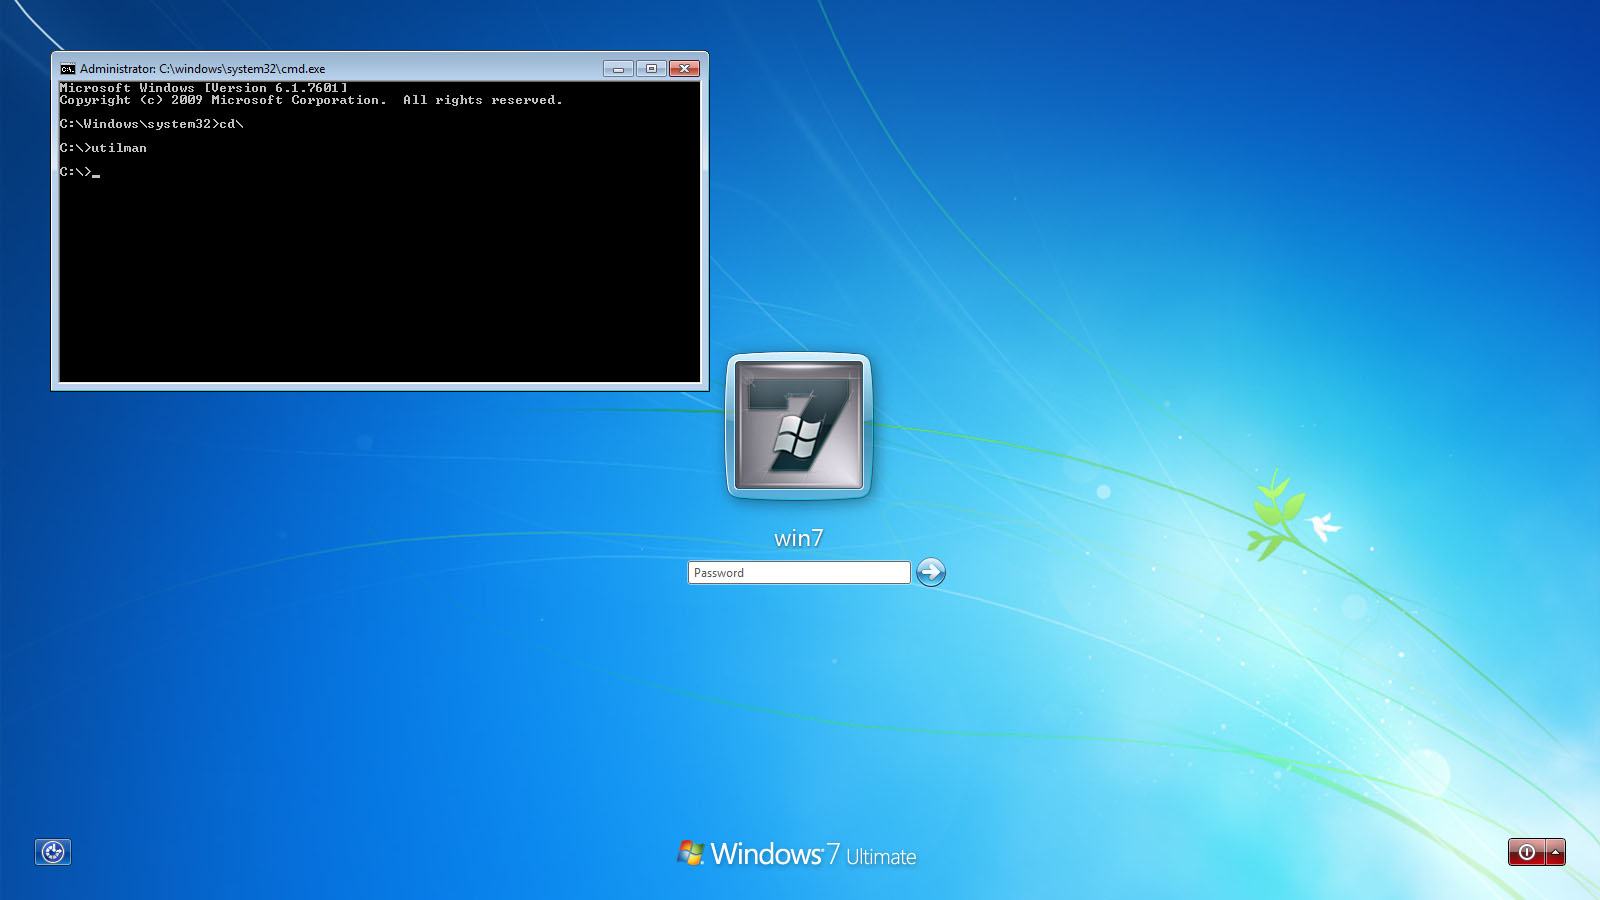Click the Microsoft Windows version line
Image resolution: width=1600 pixels, height=900 pixels.
(203, 88)
